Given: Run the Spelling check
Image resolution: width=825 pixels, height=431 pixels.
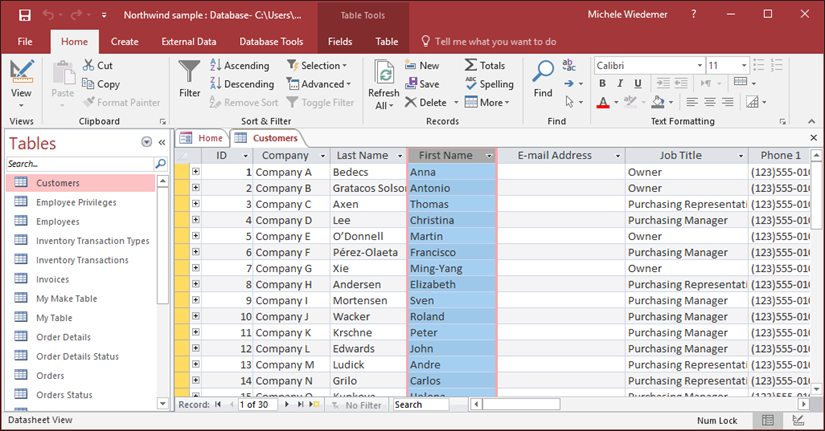Looking at the screenshot, I should click(489, 84).
